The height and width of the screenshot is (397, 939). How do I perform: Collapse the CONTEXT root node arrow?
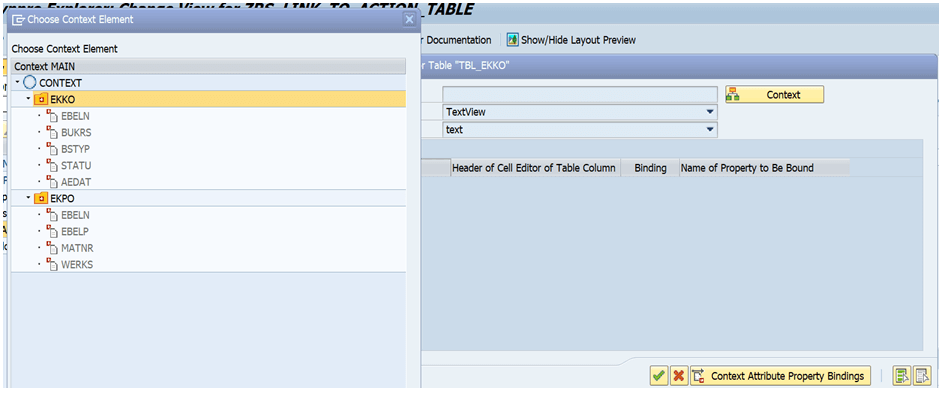[x=17, y=82]
